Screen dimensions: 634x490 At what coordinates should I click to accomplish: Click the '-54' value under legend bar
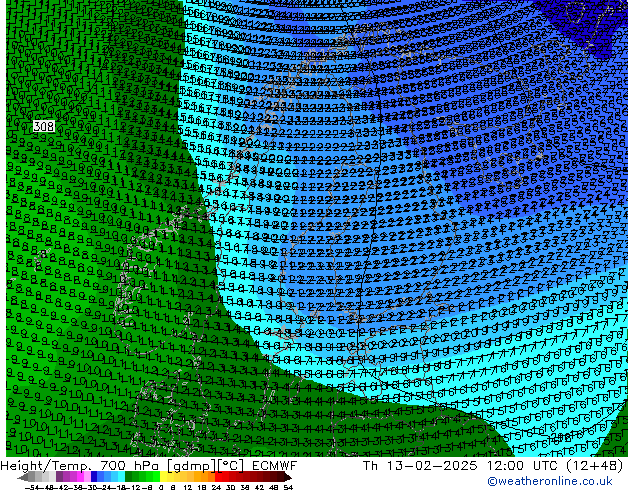32,488
